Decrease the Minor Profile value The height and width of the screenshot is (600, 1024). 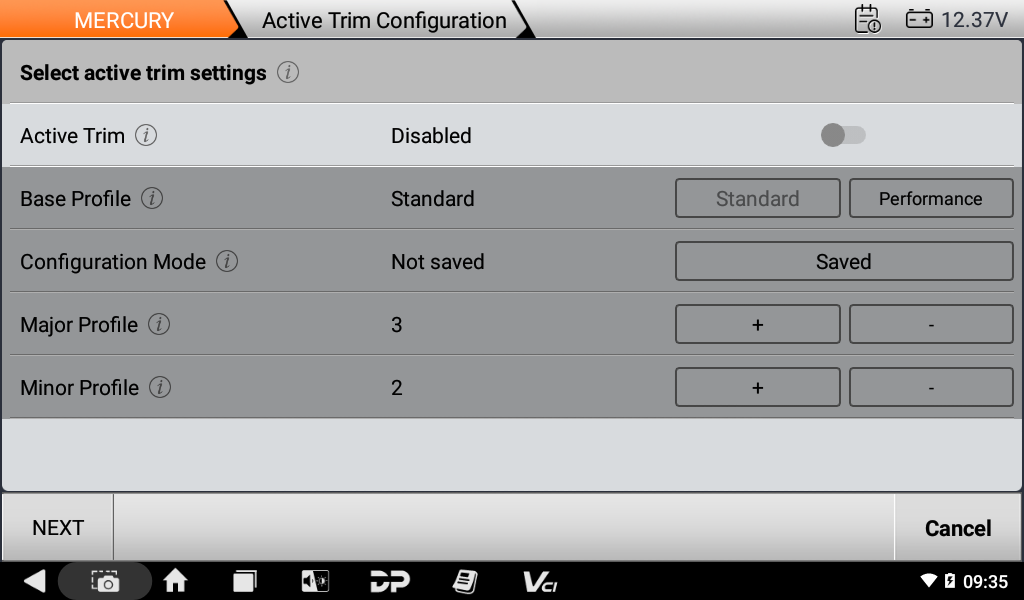point(930,388)
